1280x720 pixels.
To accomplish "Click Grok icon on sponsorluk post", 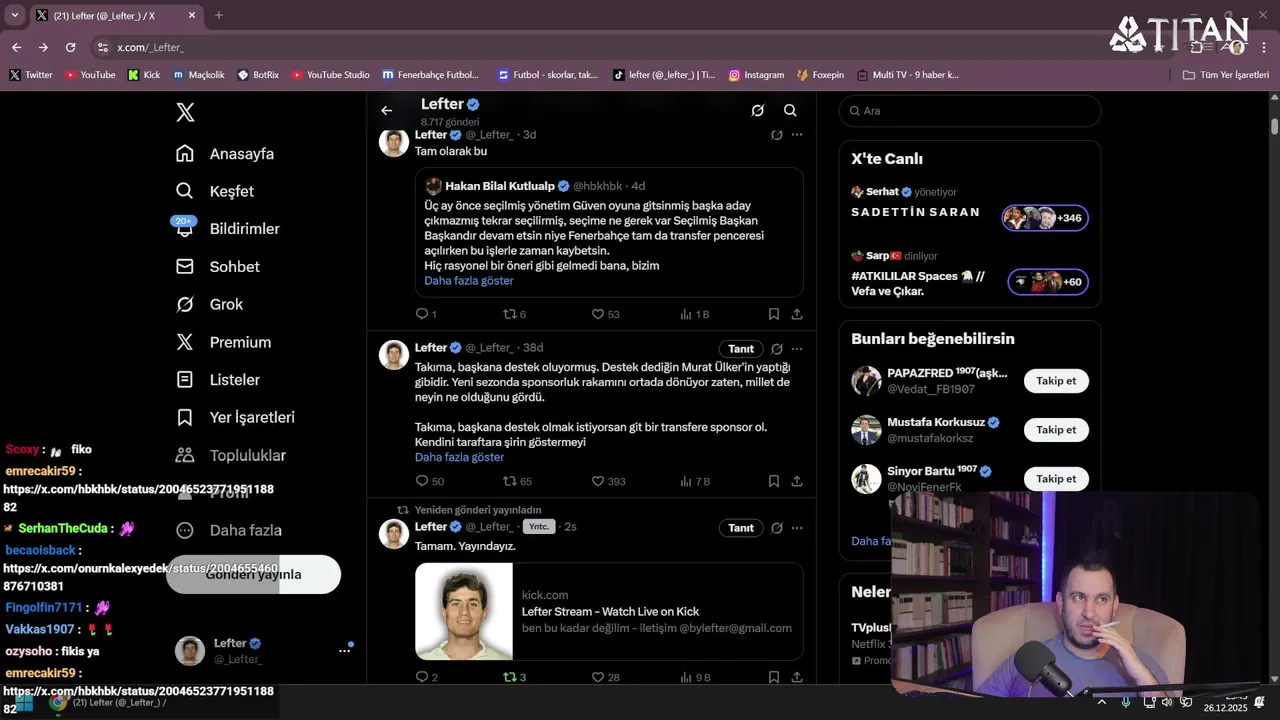I will (777, 349).
